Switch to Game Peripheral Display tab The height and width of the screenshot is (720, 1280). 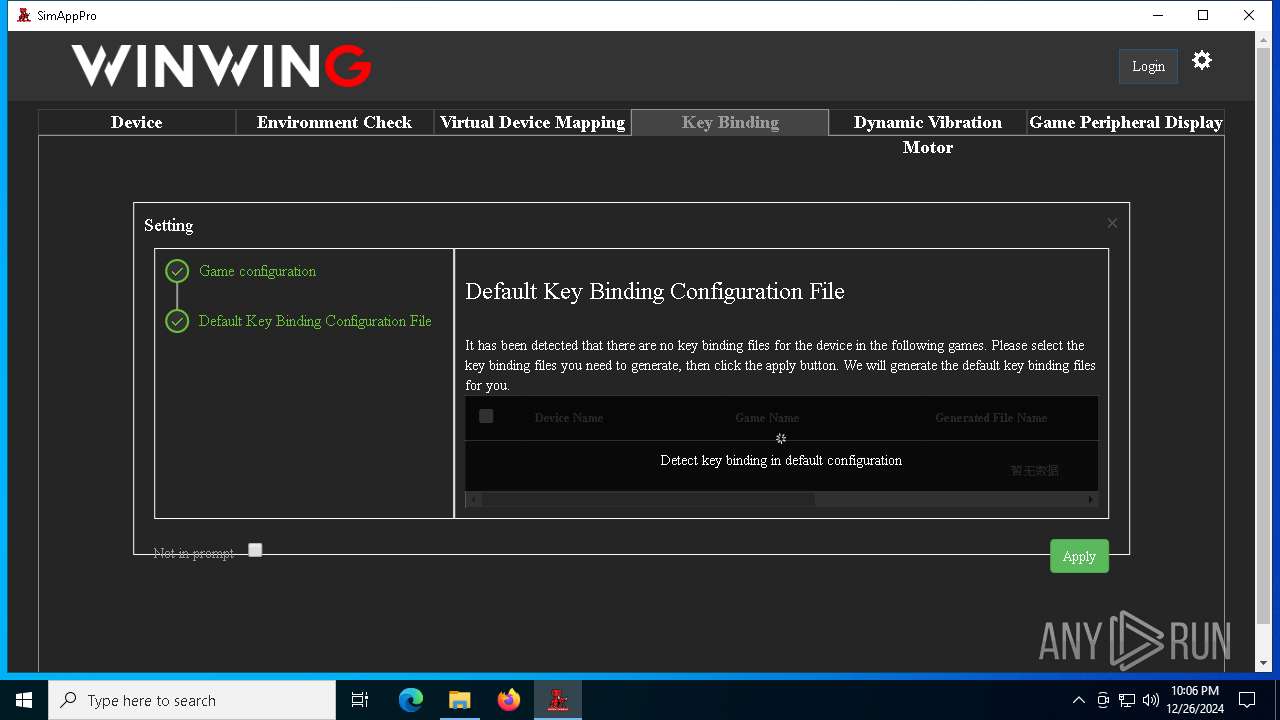(1126, 122)
